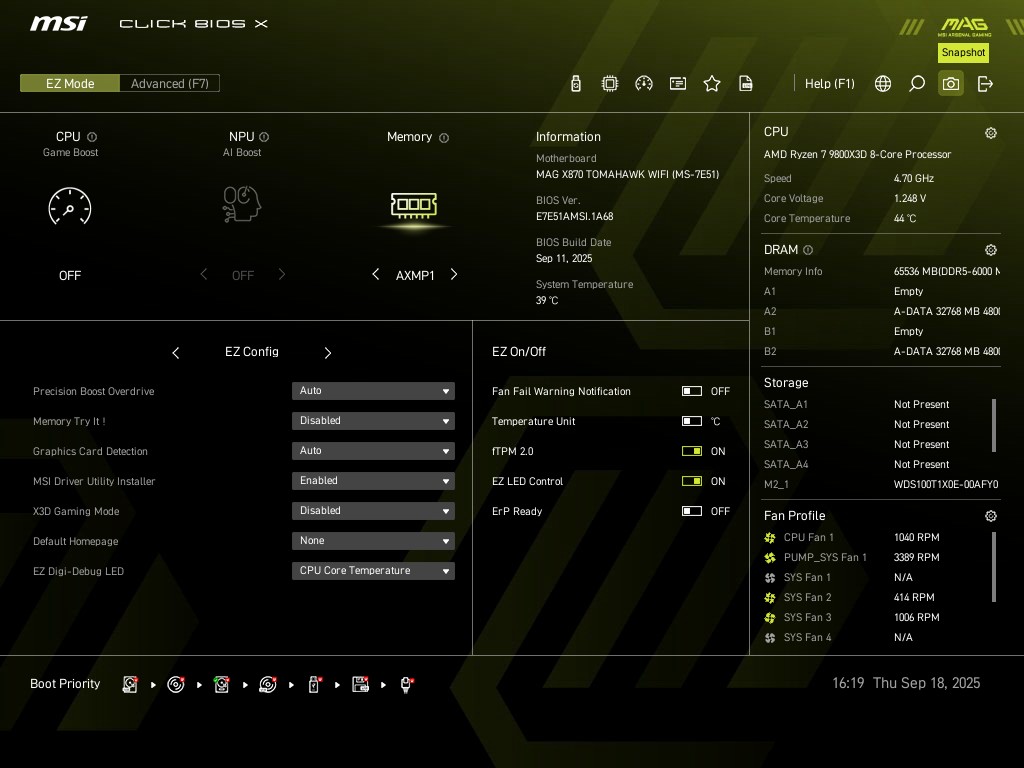Show info for NPU AI Boost
This screenshot has width=1024, height=768.
264,137
